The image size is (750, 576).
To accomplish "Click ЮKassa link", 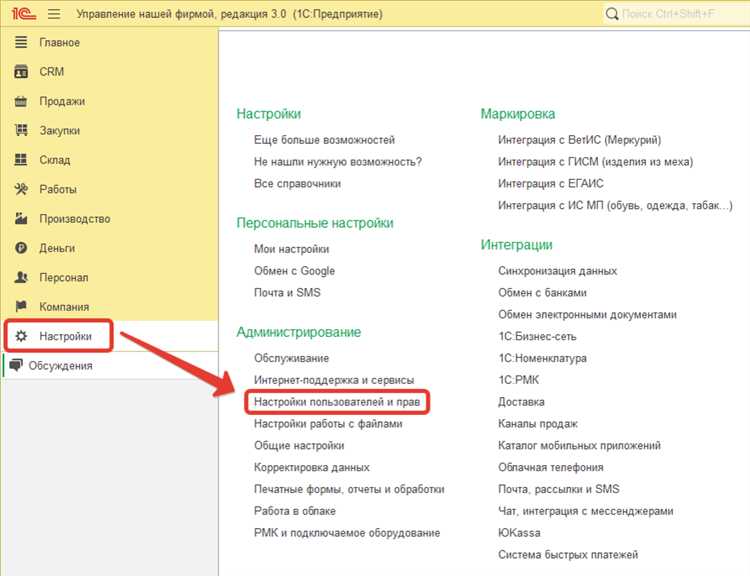I will 519,533.
